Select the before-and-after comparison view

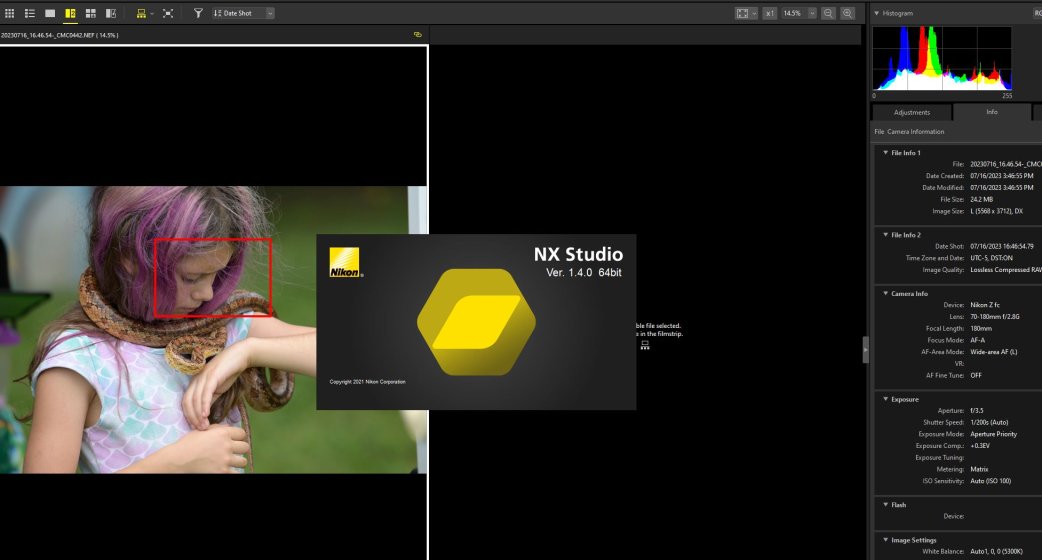tap(111, 13)
